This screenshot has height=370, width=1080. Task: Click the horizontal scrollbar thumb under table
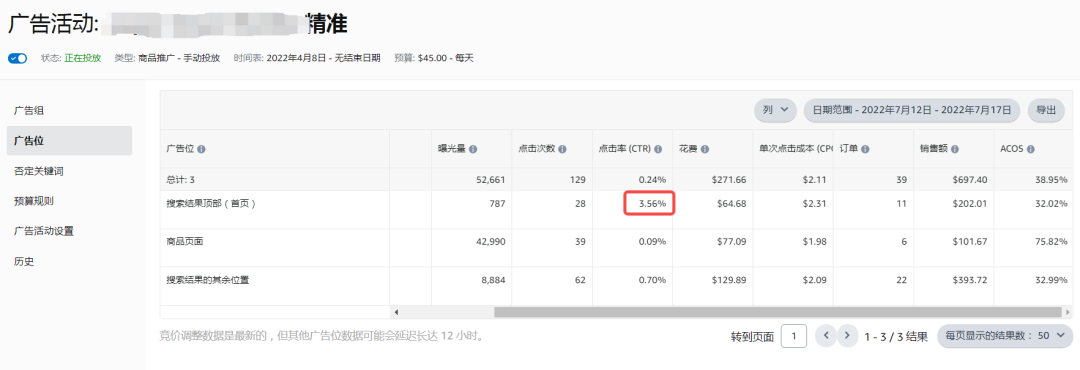(x=778, y=312)
